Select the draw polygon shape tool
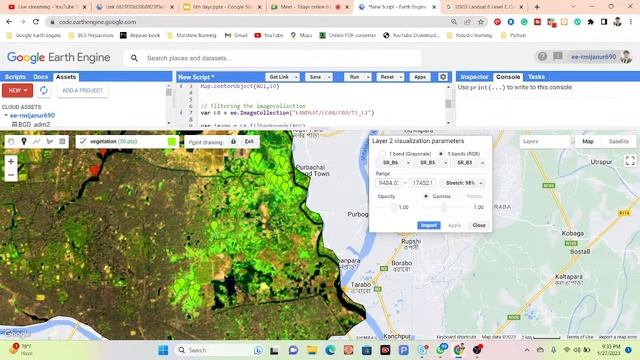This screenshot has height=360, width=640. click(50, 141)
